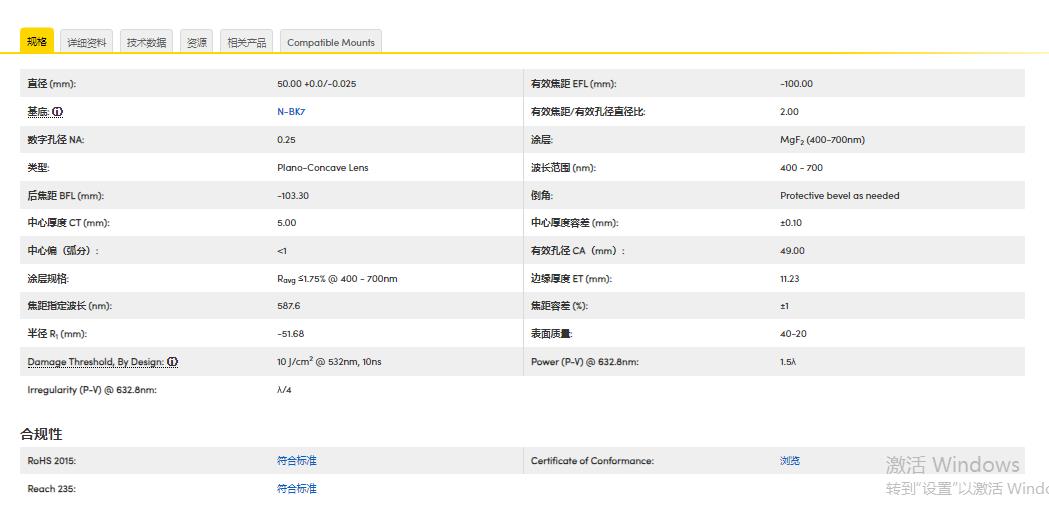1049x521 pixels.
Task: Open the 资源 tab
Action: pos(197,42)
